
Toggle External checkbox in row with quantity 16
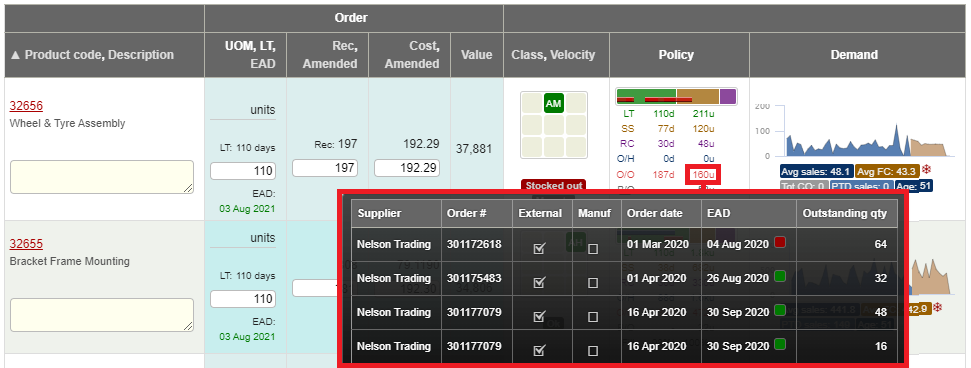tap(539, 351)
